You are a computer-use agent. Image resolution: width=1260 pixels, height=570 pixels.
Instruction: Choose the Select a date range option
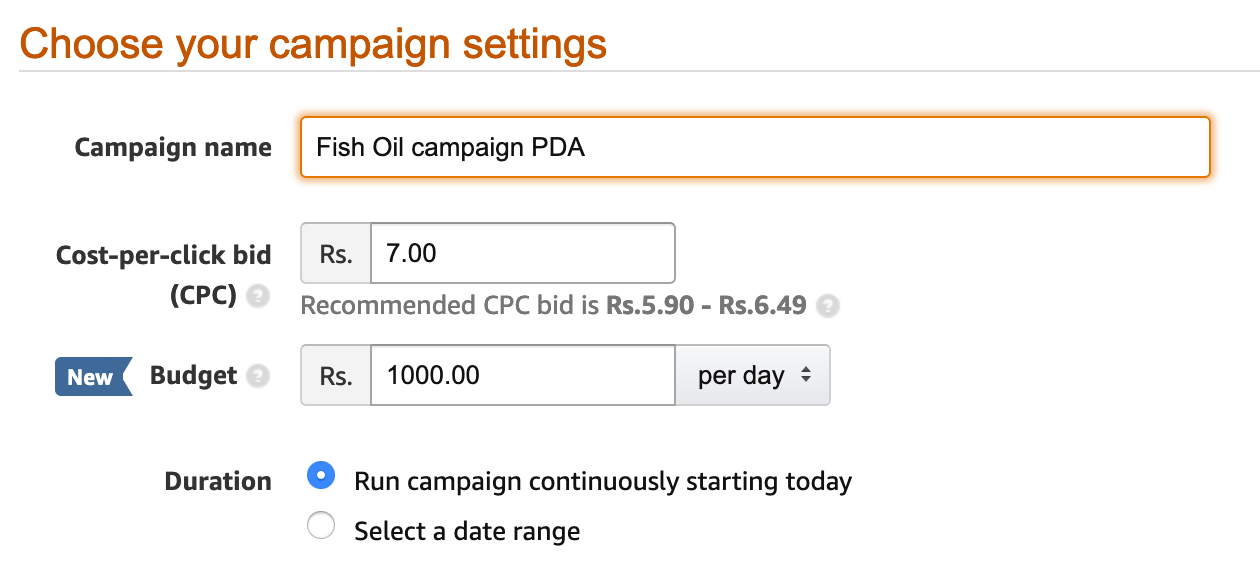(321, 526)
